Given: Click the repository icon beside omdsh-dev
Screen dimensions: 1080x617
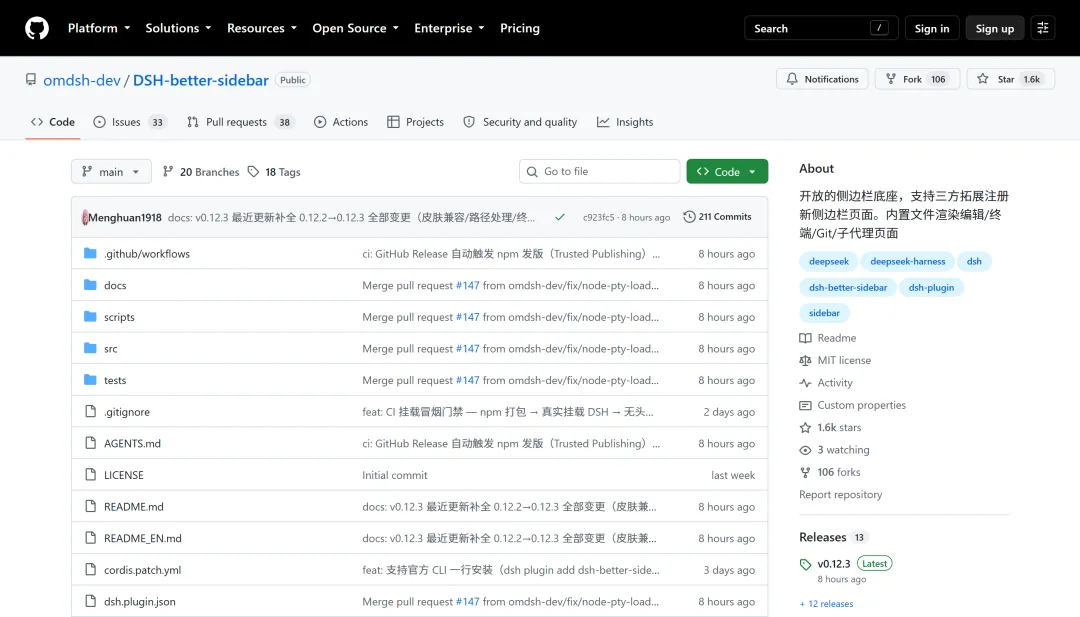Looking at the screenshot, I should tap(31, 79).
